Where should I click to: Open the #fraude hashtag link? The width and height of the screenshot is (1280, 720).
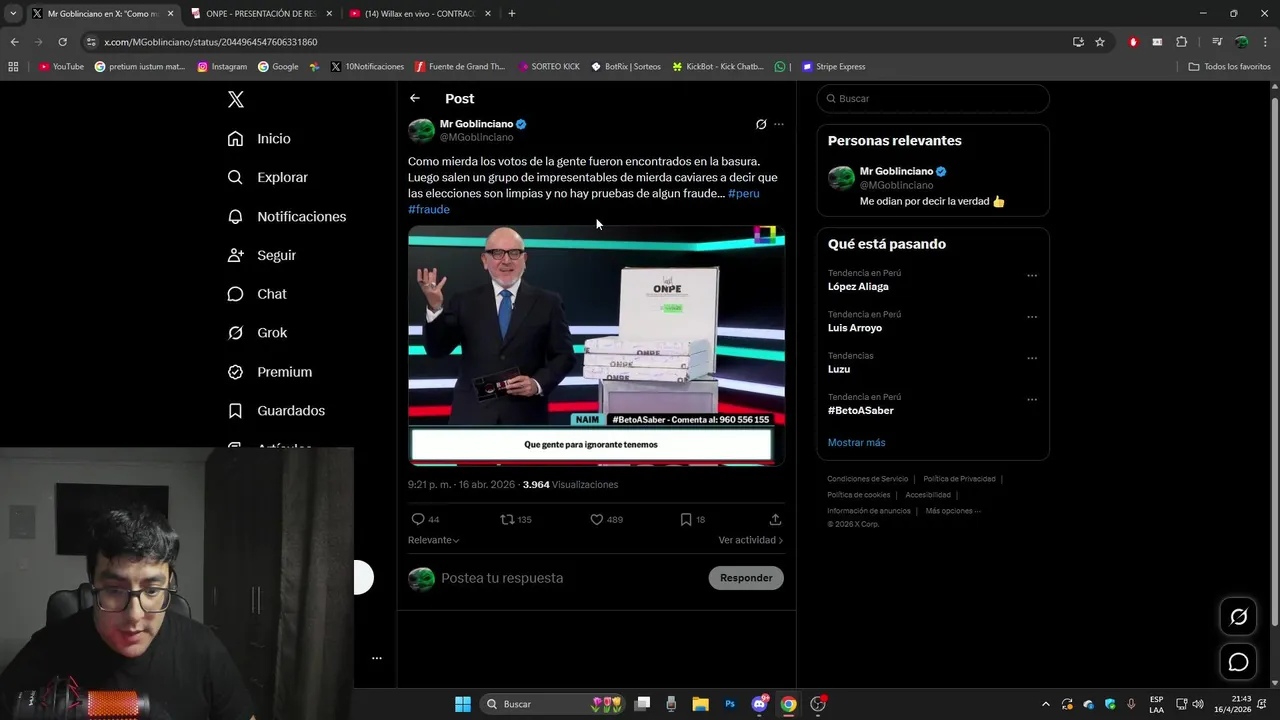[x=429, y=209]
